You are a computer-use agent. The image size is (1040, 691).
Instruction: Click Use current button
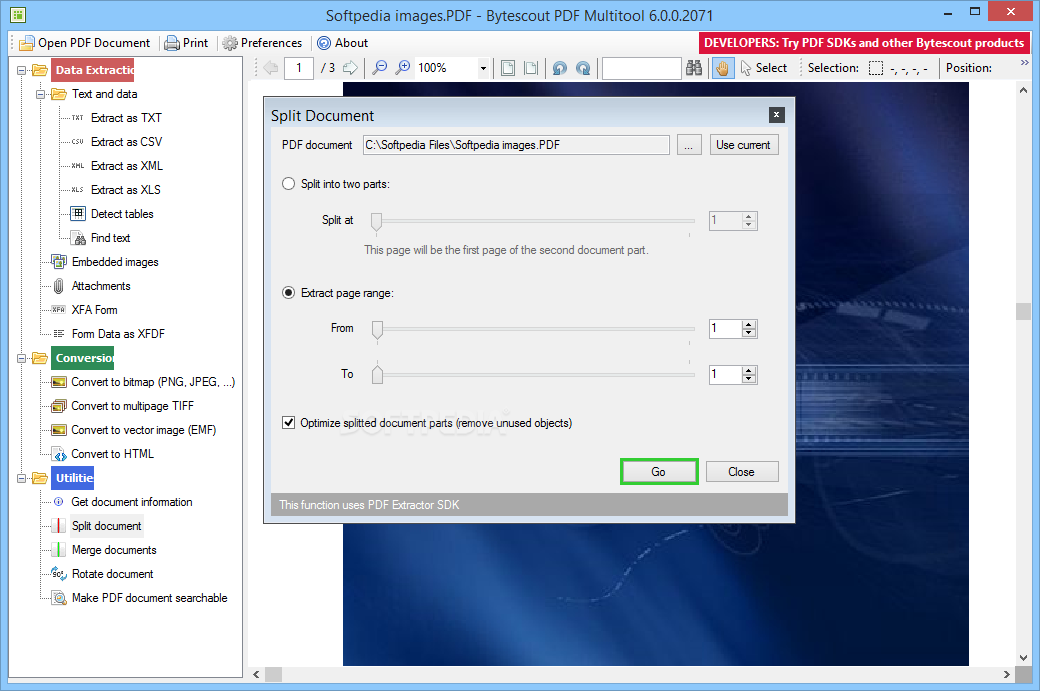tap(744, 145)
